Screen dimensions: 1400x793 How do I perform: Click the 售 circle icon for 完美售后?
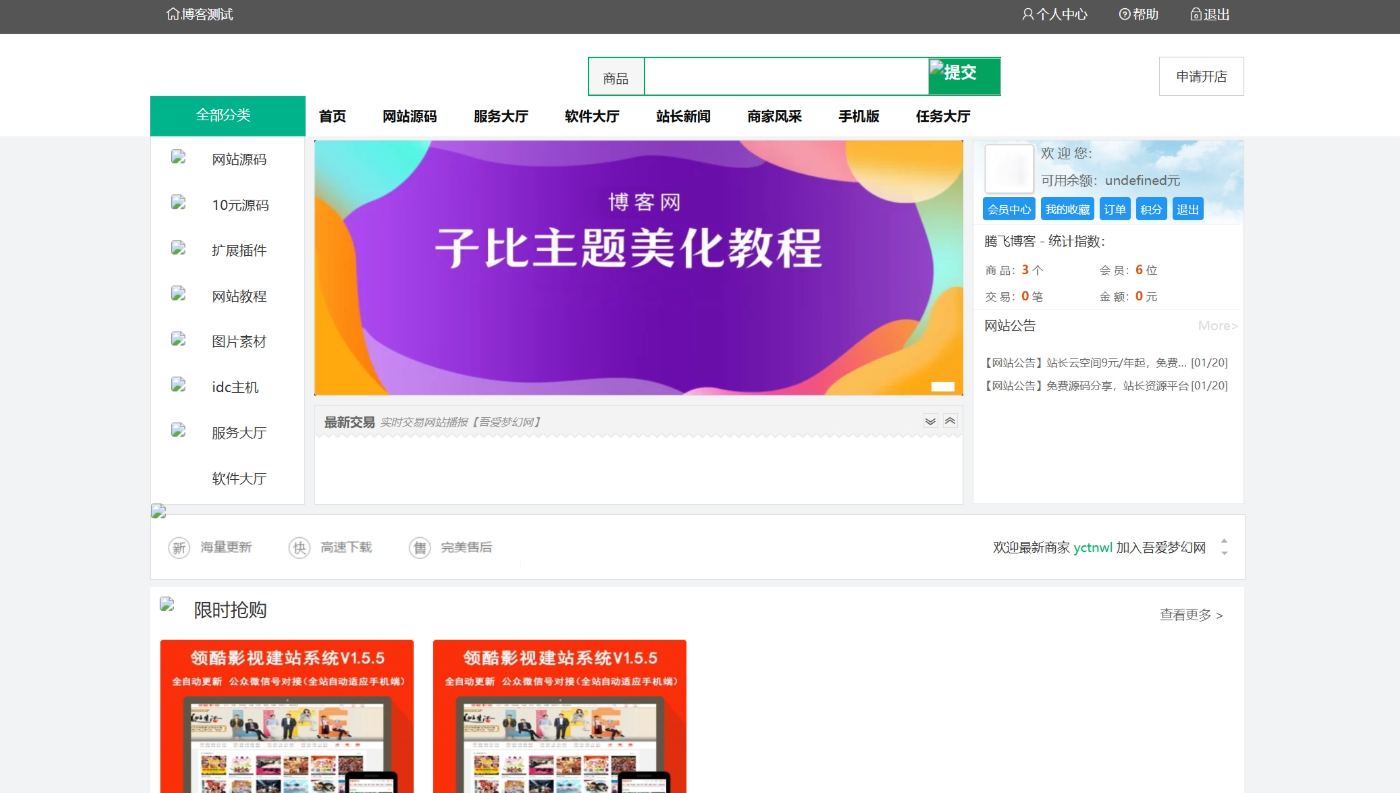point(420,548)
